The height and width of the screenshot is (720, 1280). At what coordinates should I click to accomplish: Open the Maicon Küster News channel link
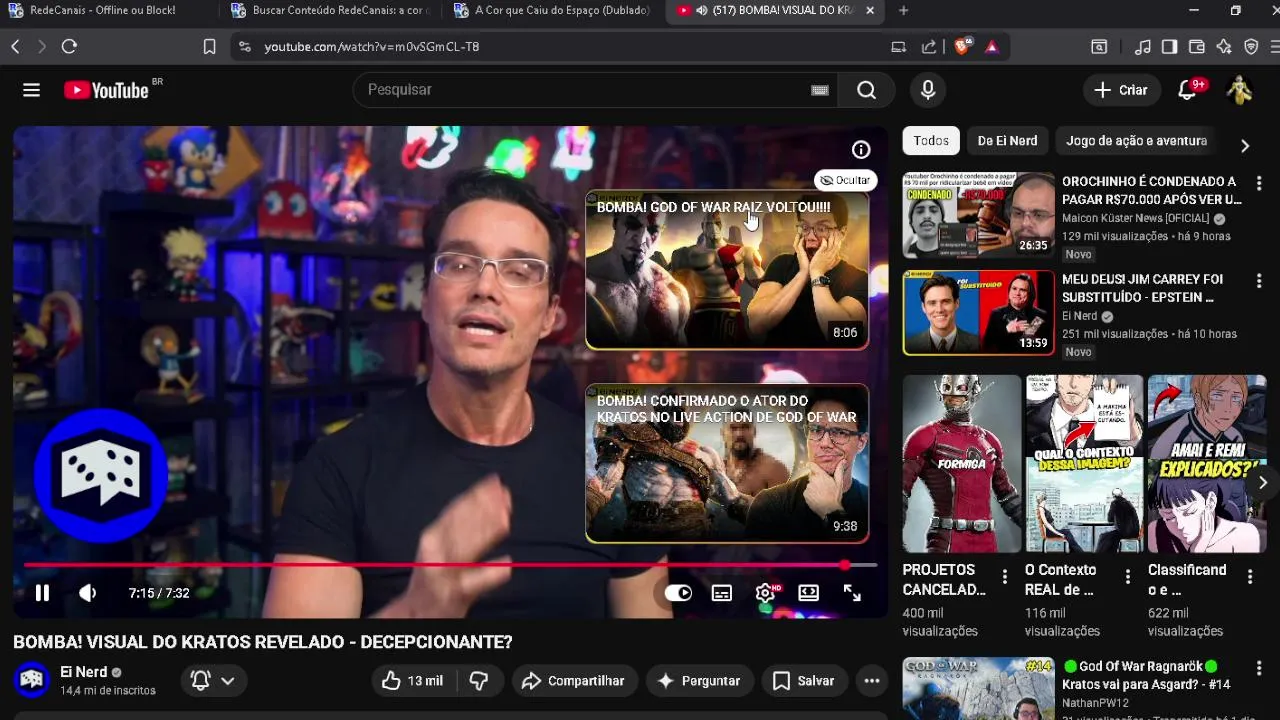pyautogui.click(x=1135, y=218)
